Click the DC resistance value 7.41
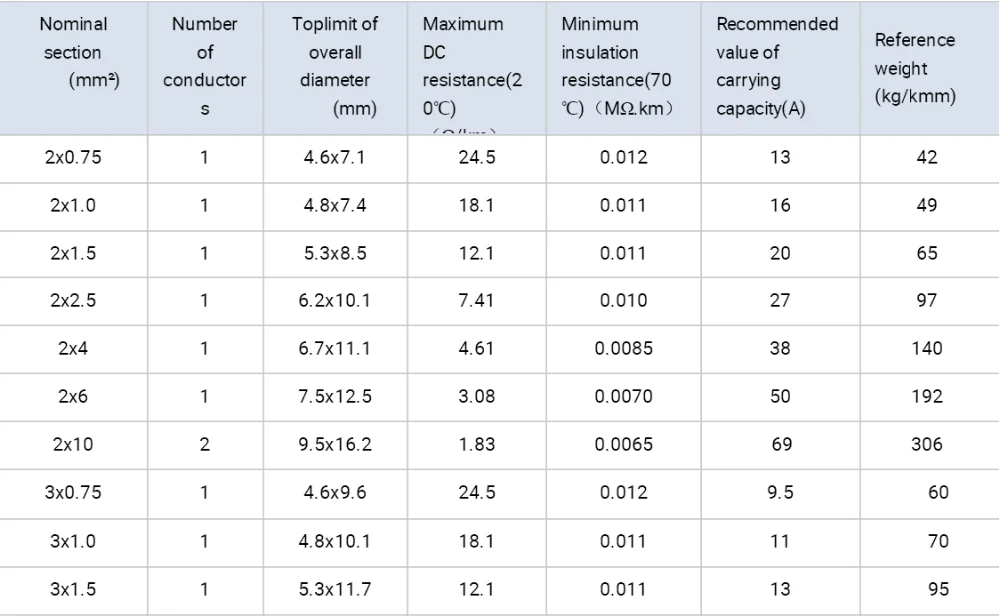 click(476, 301)
